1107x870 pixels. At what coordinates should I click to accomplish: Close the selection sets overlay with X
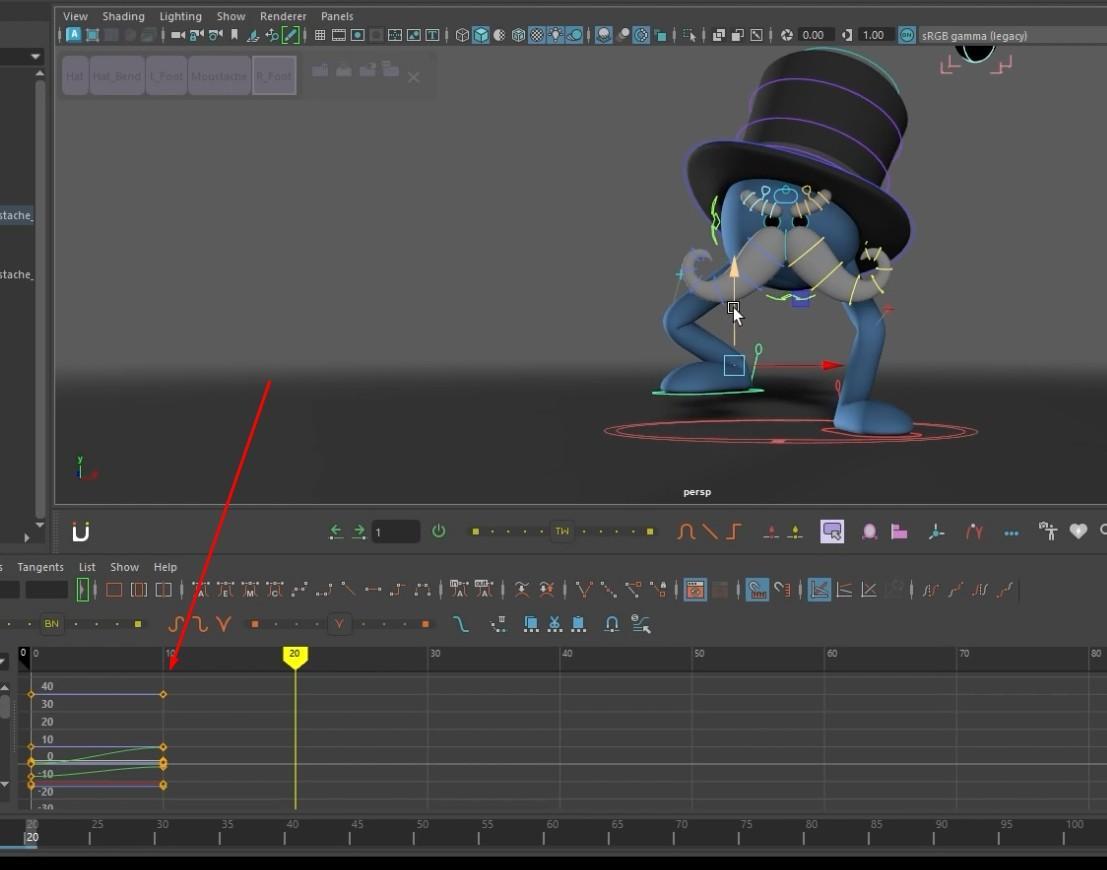pos(414,77)
